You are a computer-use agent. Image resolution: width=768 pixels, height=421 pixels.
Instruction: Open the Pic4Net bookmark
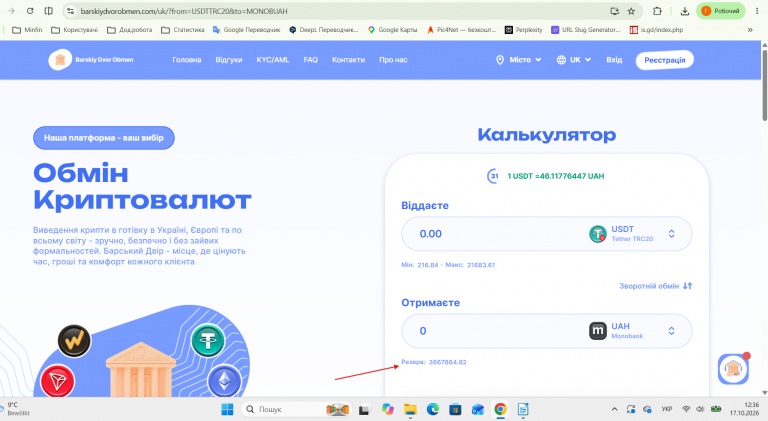pyautogui.click(x=461, y=30)
